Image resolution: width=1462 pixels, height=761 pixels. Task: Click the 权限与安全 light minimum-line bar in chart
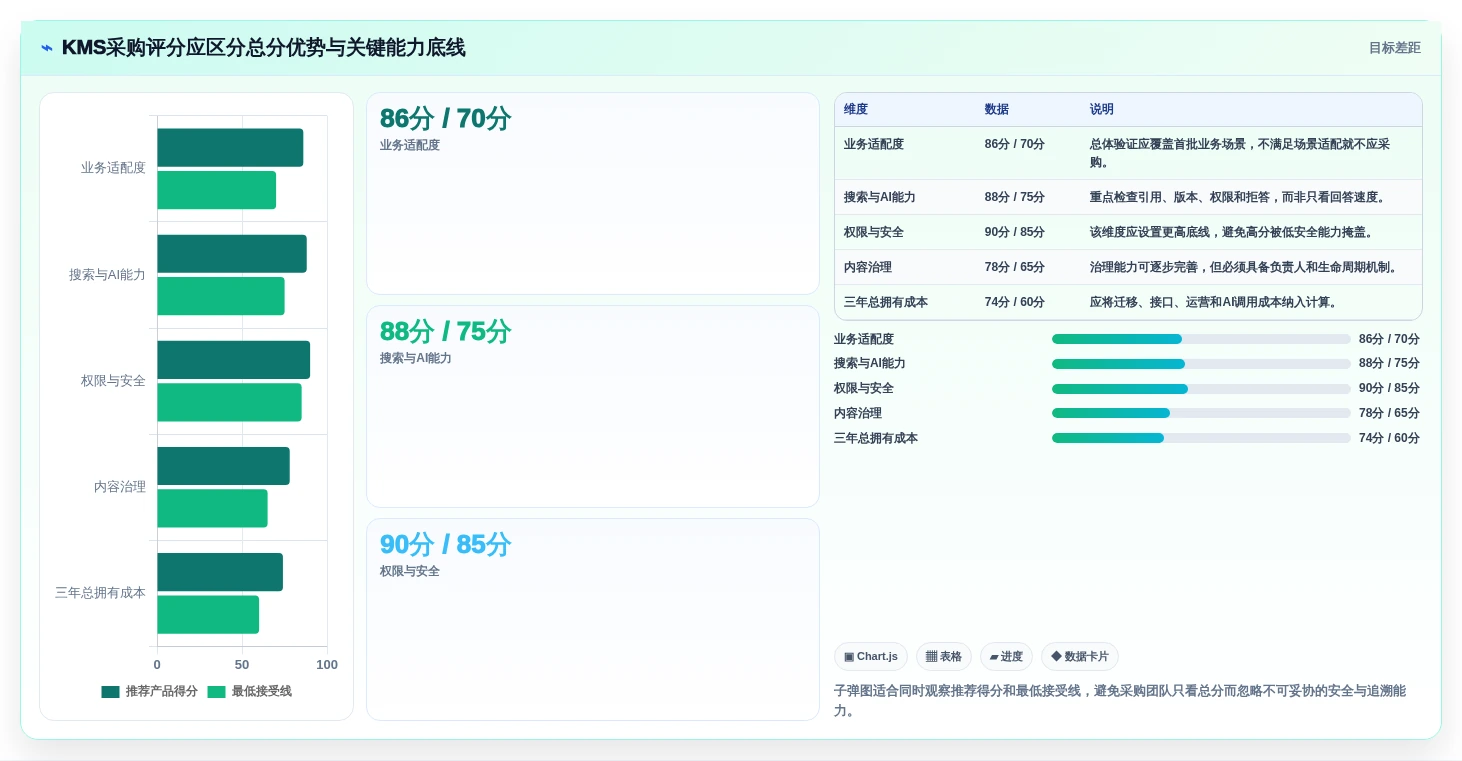(x=229, y=402)
